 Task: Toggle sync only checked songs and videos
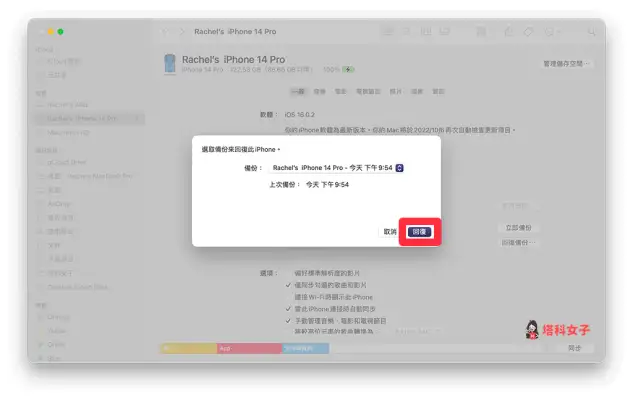pos(288,285)
